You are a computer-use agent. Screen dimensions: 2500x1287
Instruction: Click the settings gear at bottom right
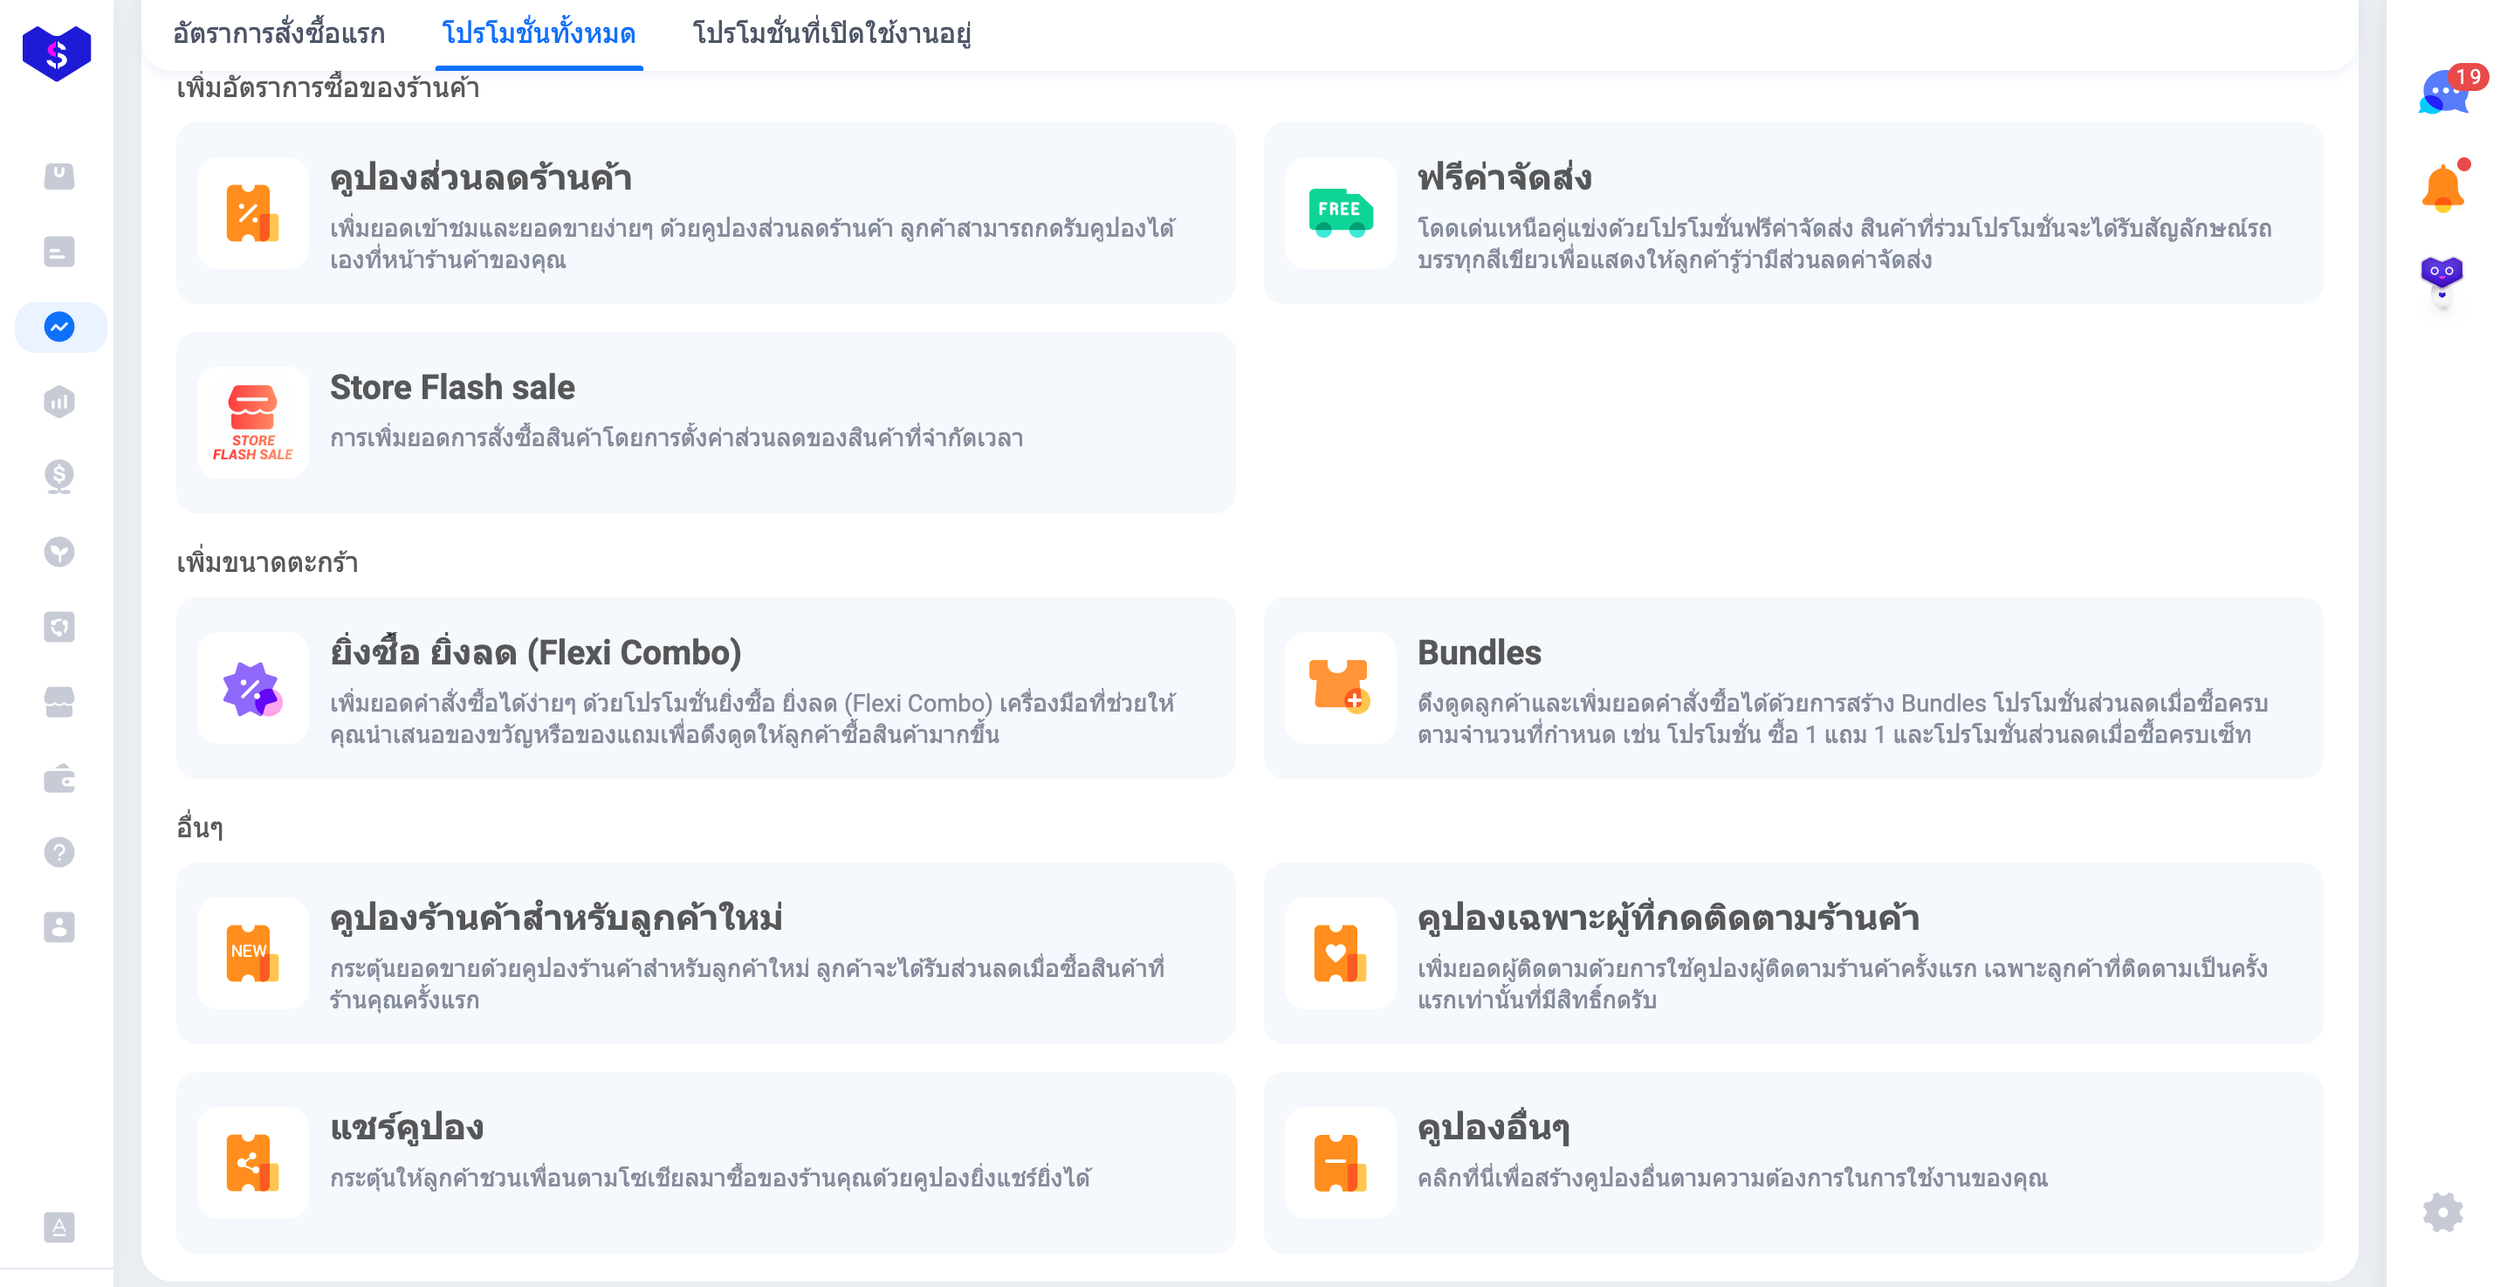[2441, 1212]
